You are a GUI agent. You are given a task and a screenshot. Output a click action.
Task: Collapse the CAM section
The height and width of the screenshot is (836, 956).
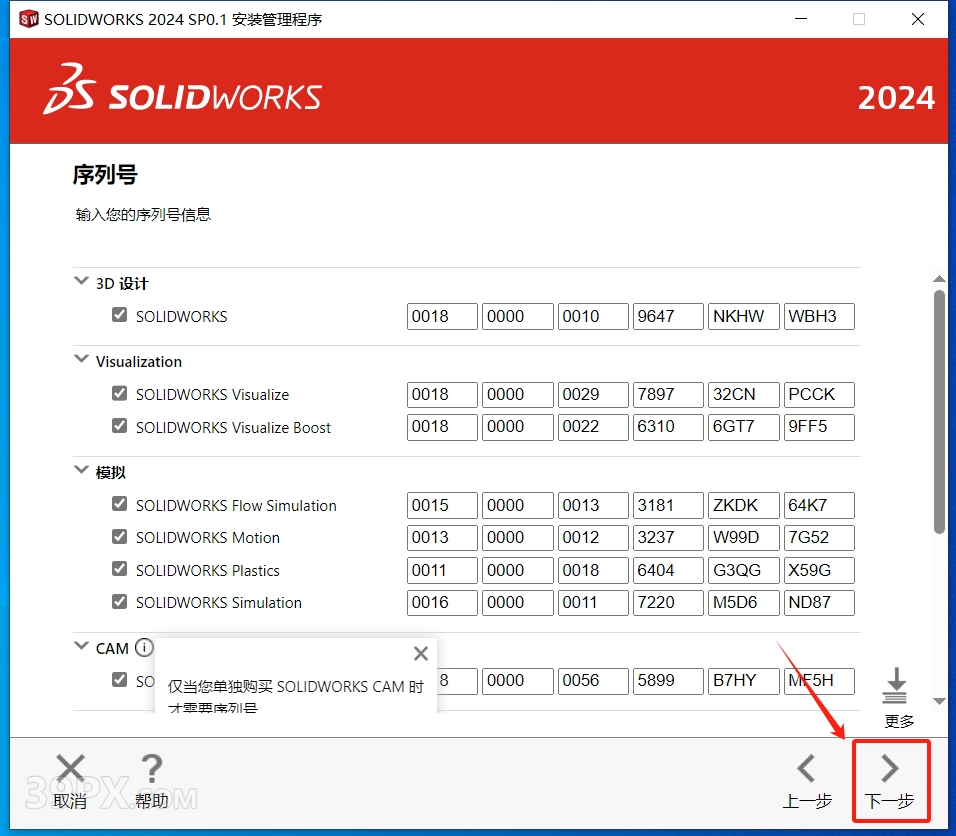click(82, 647)
